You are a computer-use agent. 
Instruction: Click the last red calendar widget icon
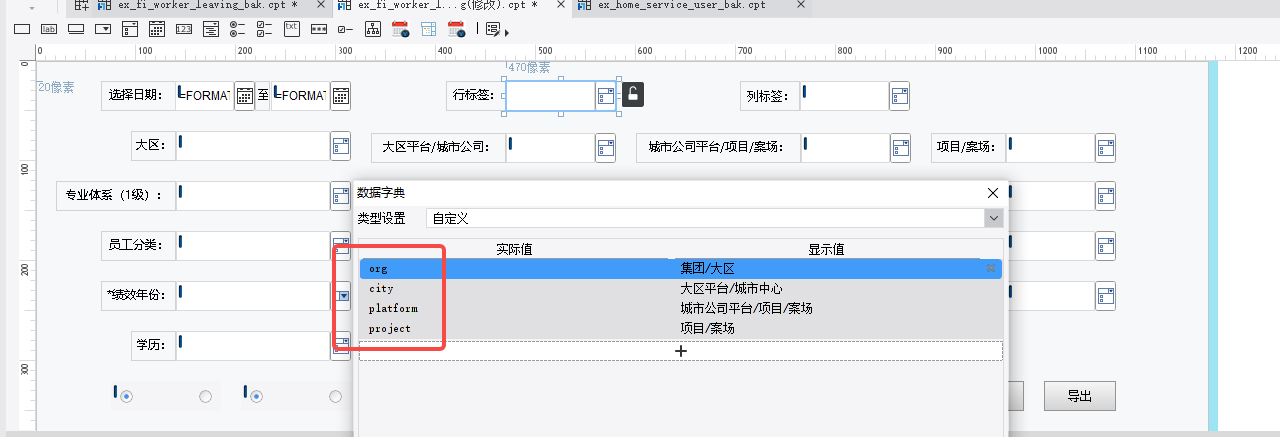point(455,29)
